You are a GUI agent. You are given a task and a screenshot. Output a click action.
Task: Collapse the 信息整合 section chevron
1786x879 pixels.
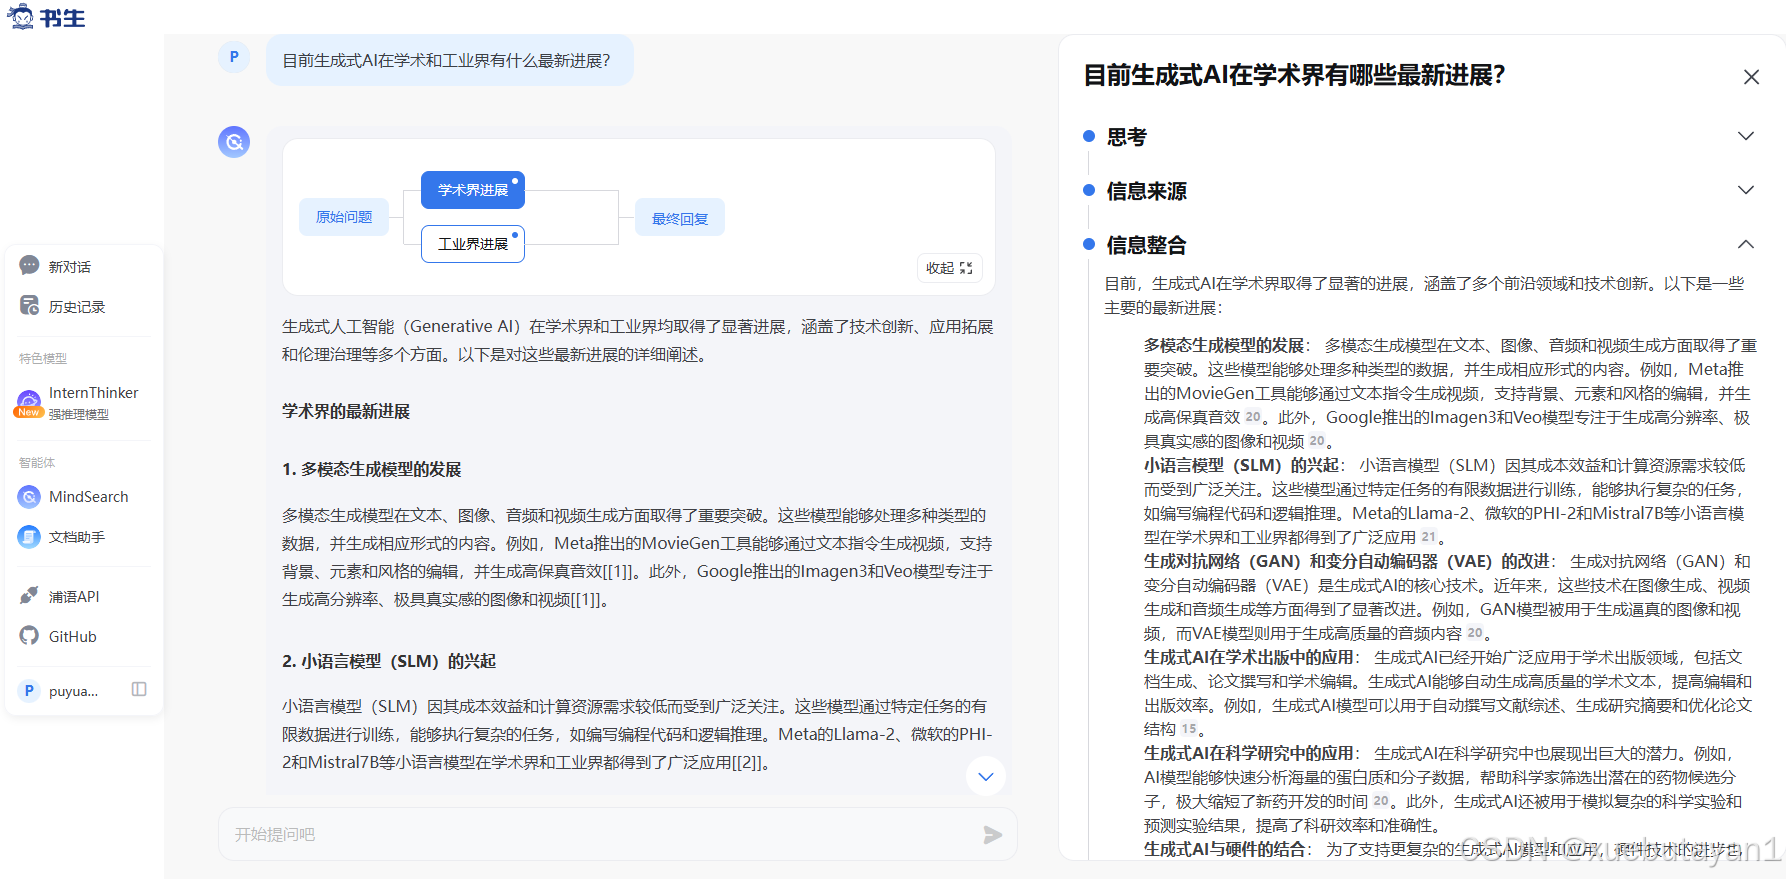click(1746, 244)
